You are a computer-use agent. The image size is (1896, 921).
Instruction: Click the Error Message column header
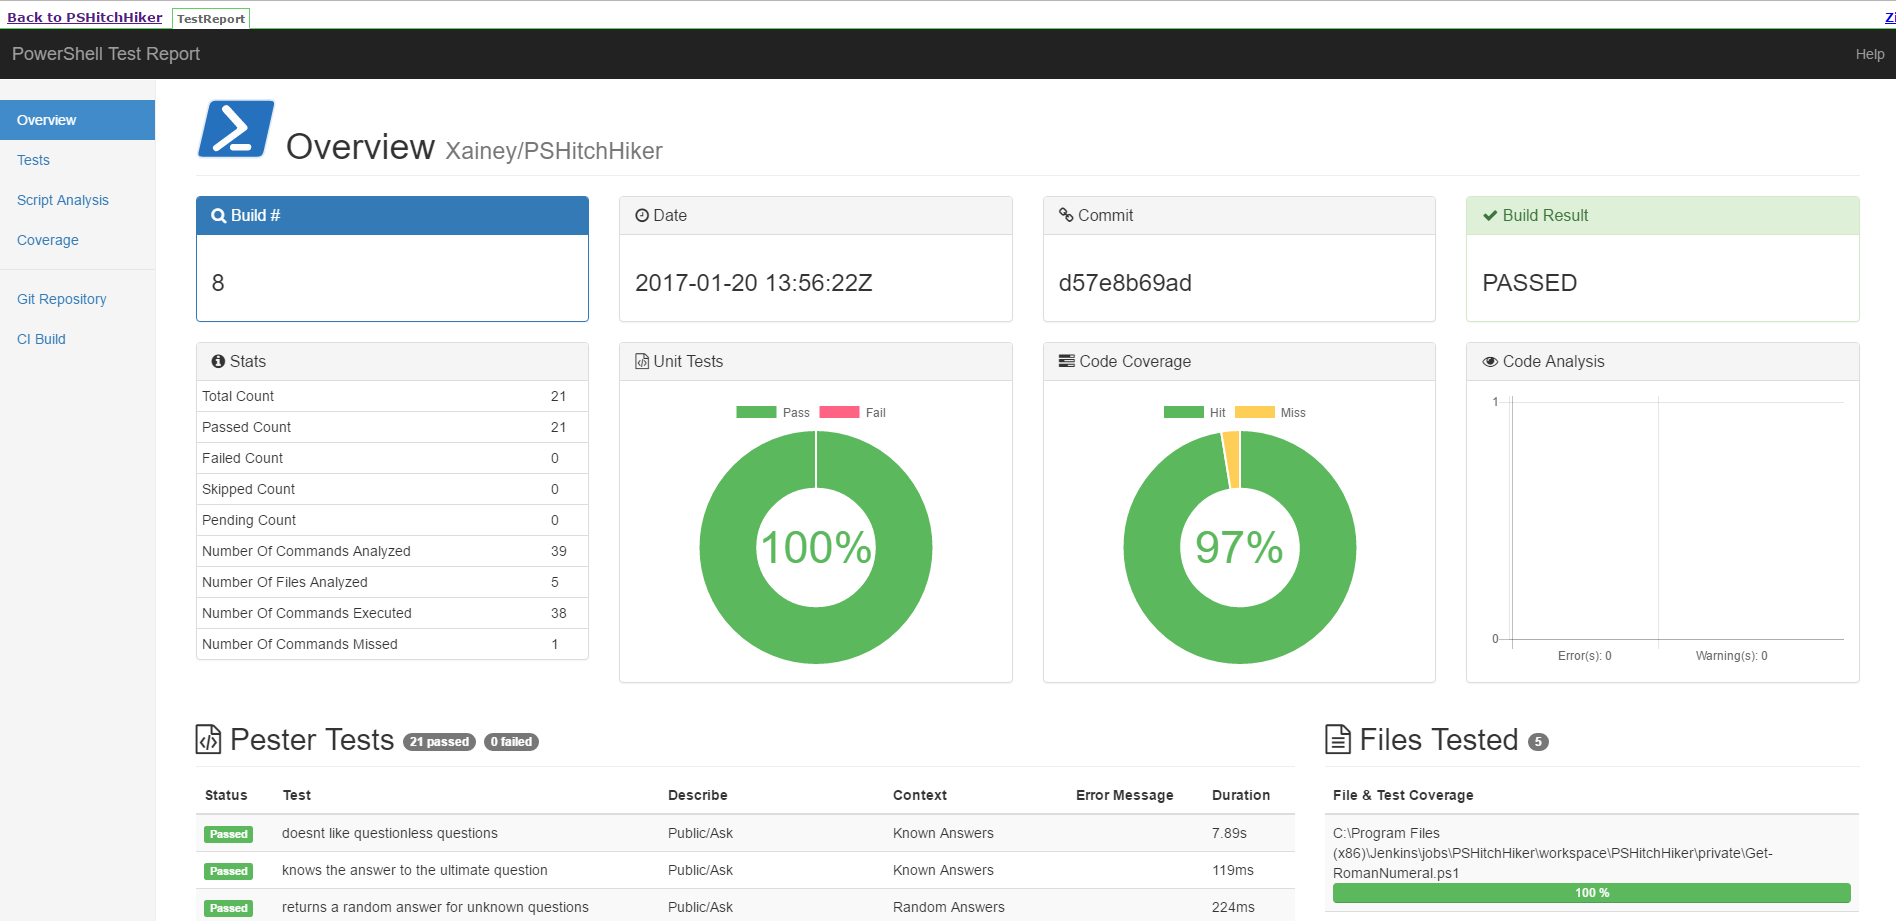pos(1125,795)
